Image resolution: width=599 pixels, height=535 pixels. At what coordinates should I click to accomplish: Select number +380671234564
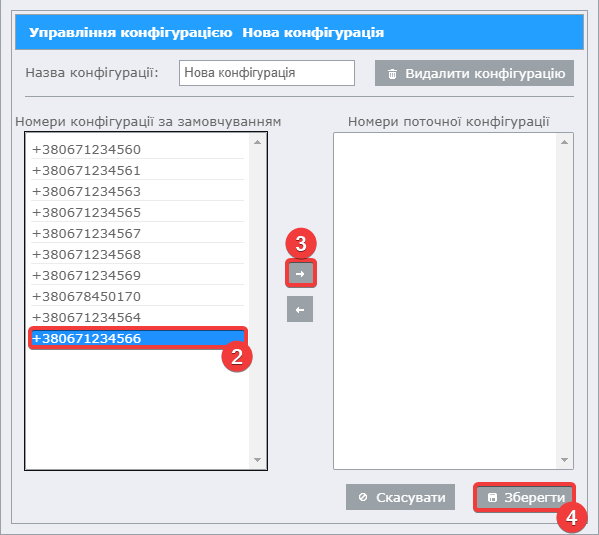click(x=138, y=318)
